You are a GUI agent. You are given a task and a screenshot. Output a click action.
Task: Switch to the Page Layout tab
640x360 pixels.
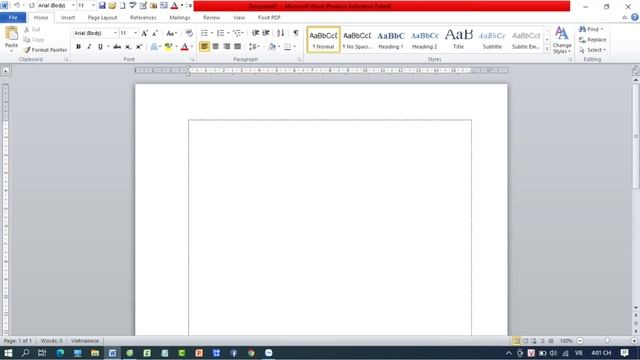coord(102,18)
